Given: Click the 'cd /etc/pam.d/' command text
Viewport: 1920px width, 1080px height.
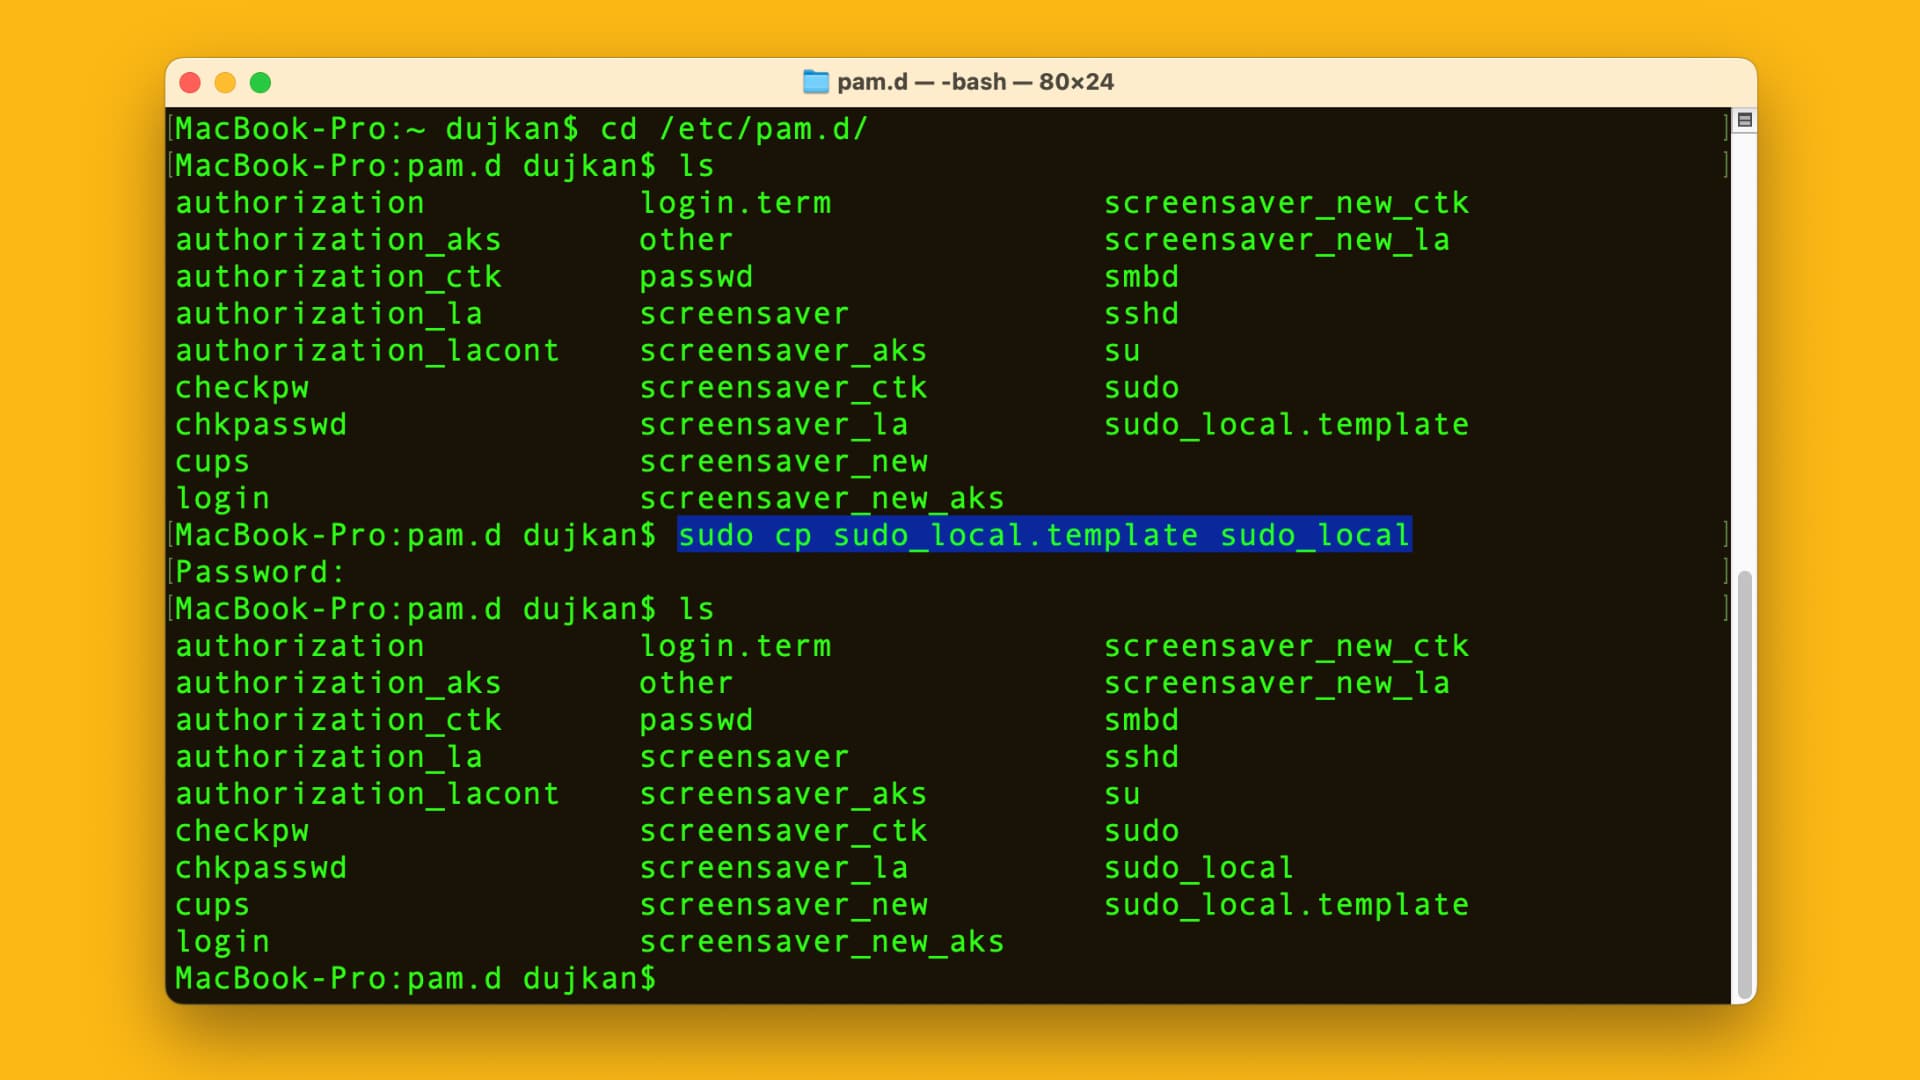Looking at the screenshot, I should 734,129.
